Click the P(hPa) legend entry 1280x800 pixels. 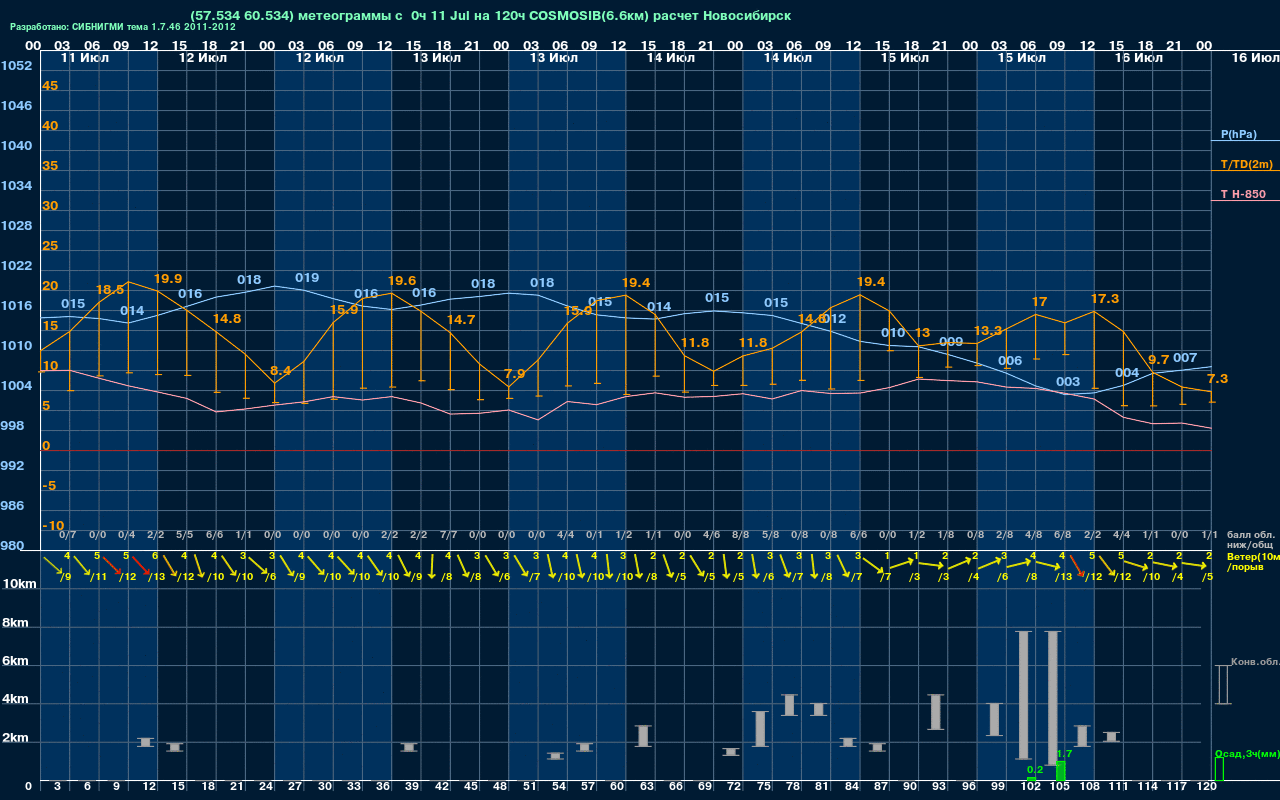pyautogui.click(x=1238, y=134)
